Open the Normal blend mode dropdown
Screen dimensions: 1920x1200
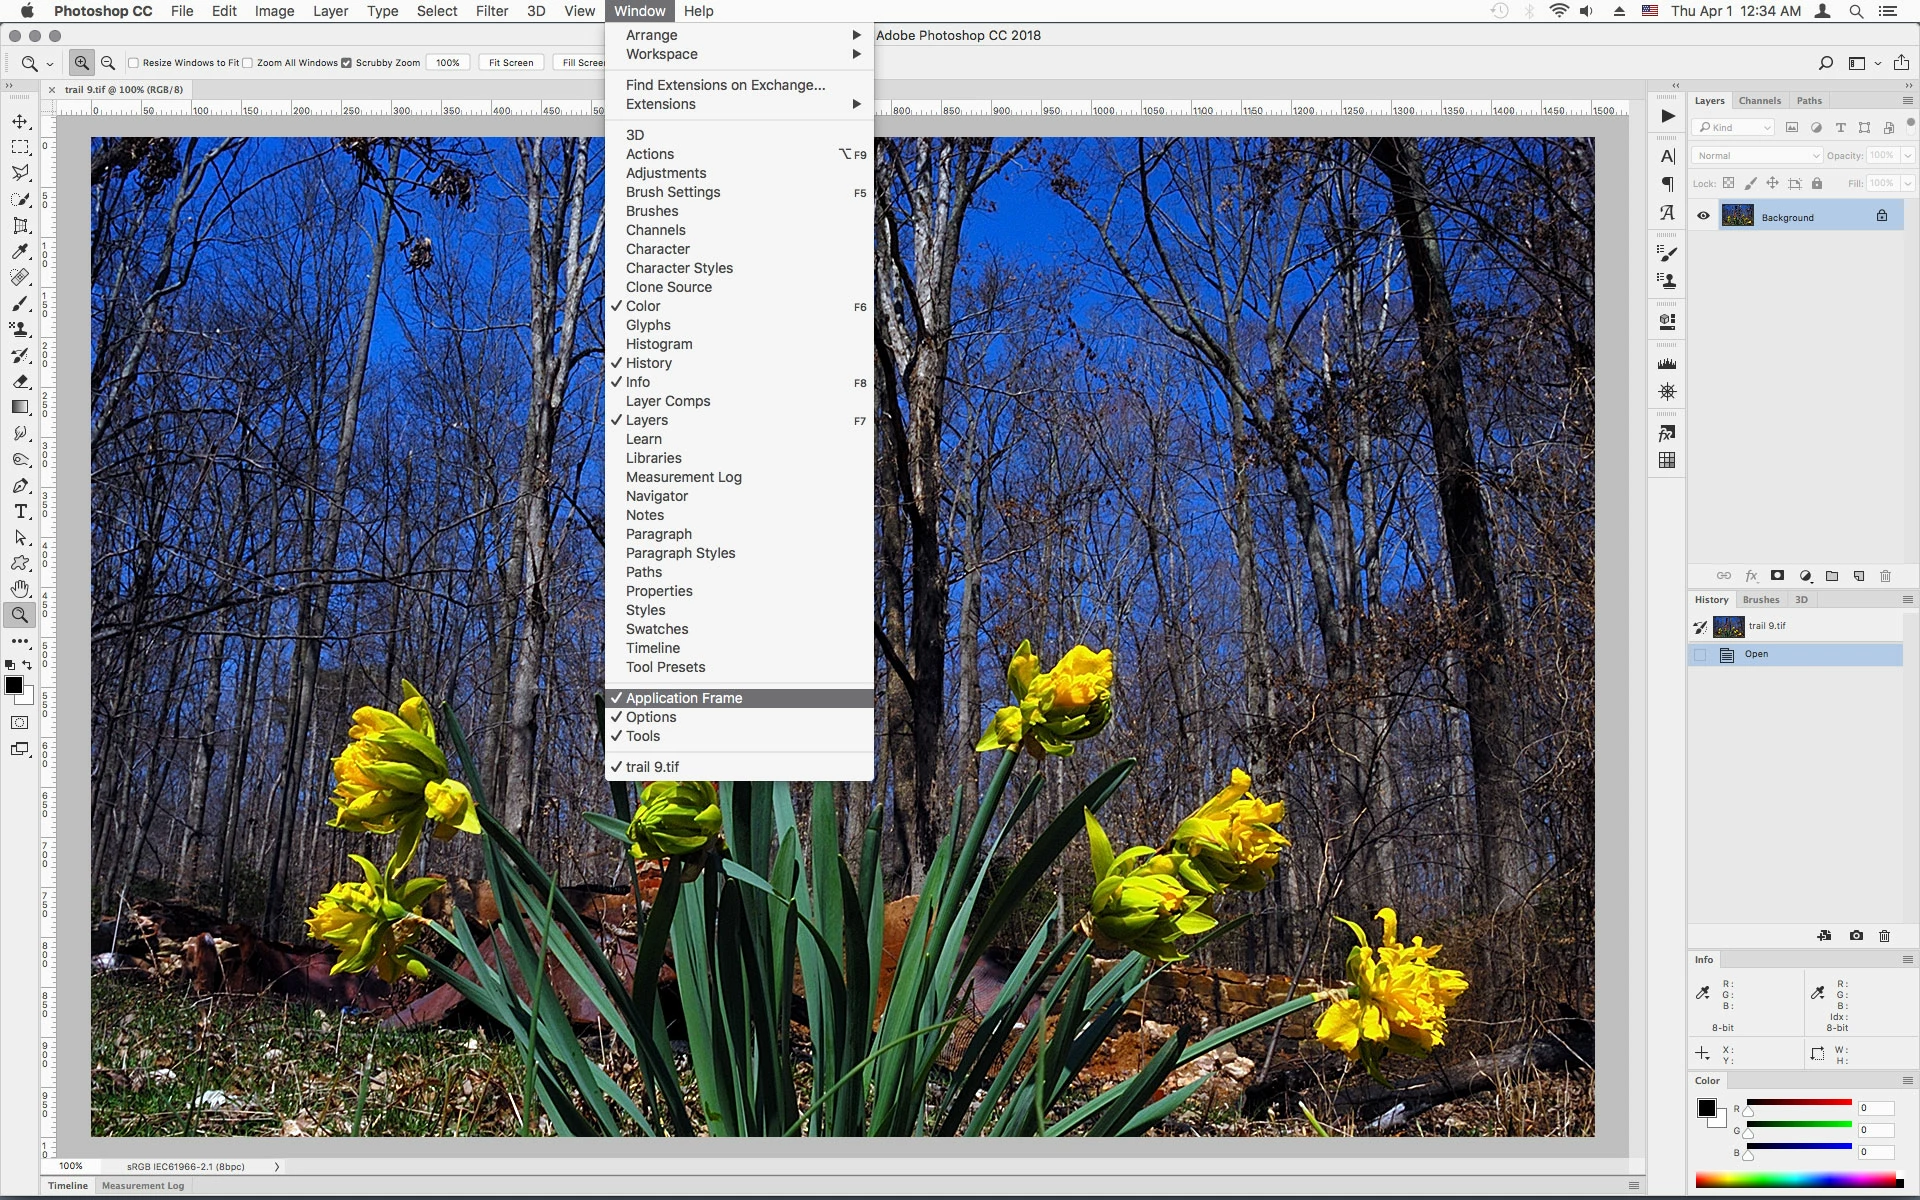pyautogui.click(x=1757, y=156)
